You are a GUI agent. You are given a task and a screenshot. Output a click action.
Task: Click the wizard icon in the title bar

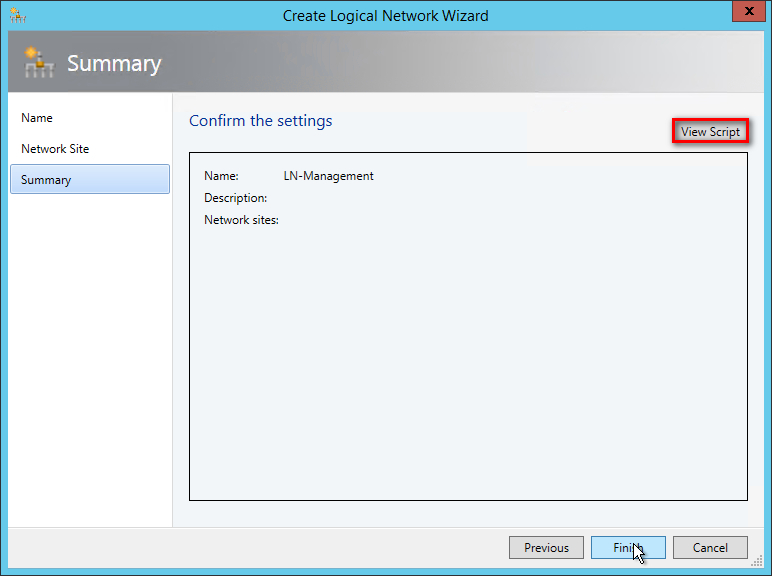coord(17,16)
